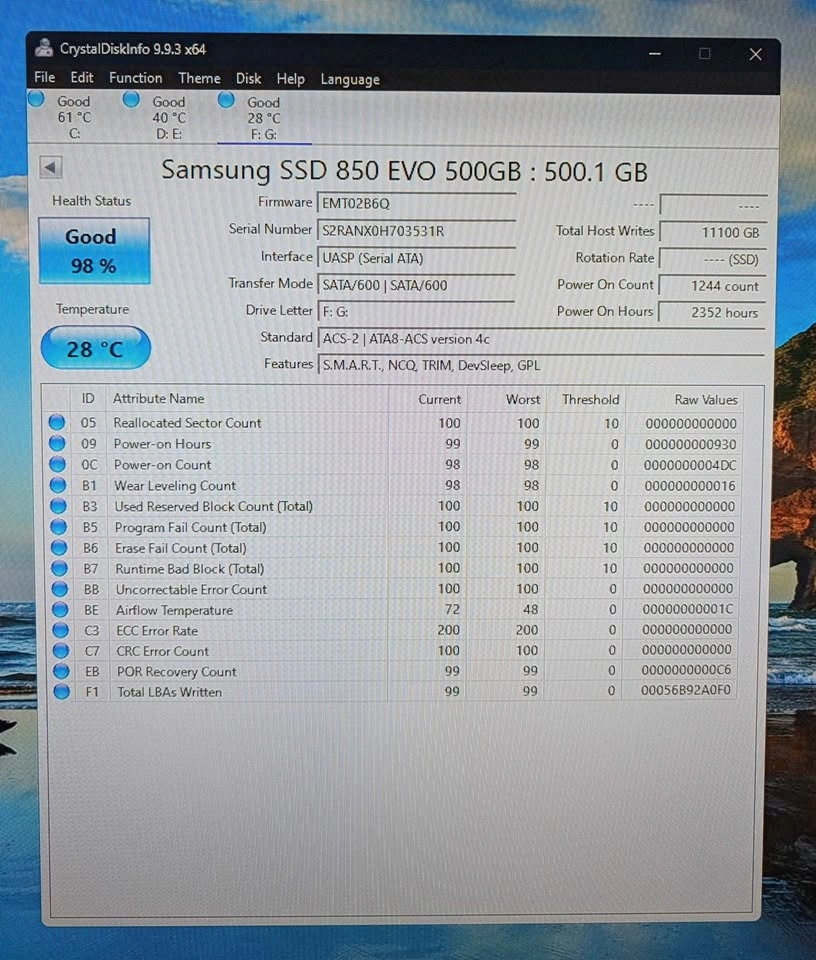
Task: Select the Wear Leveling Count attribute name
Action: pos(175,486)
